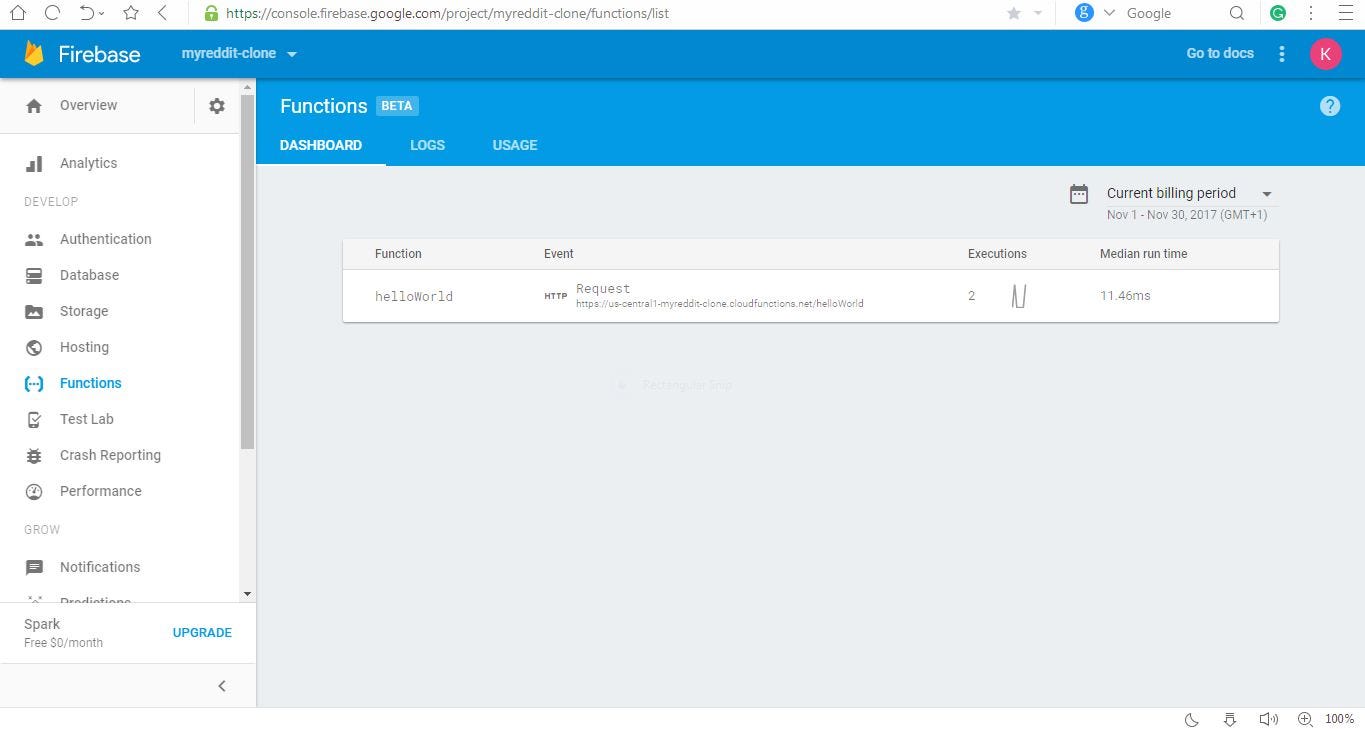The height and width of the screenshot is (729, 1365).
Task: Click the blue Google search engine icon
Action: coord(1083,13)
